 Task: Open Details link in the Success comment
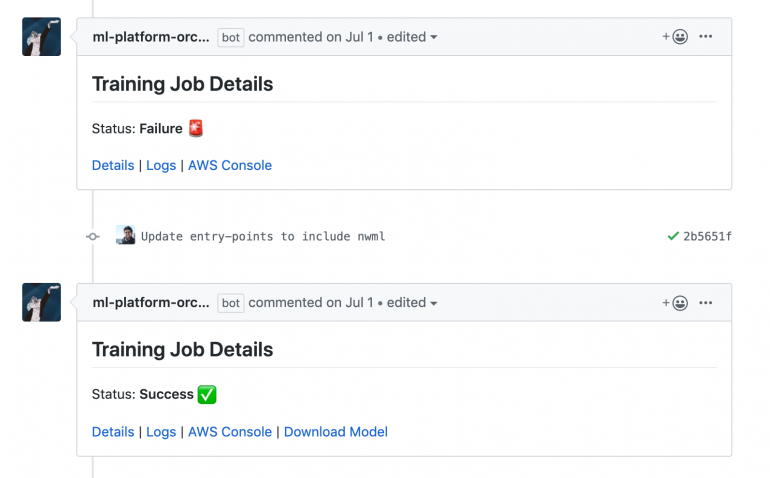point(113,432)
